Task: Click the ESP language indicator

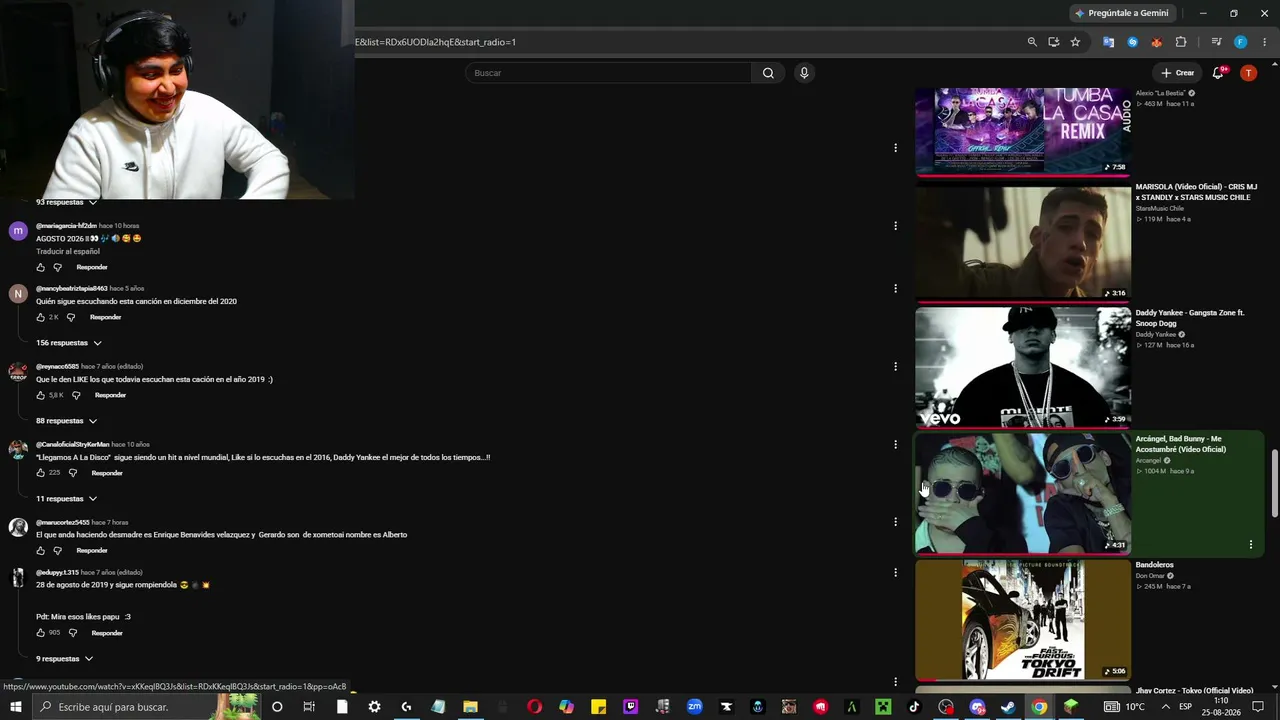Action: coord(1185,707)
